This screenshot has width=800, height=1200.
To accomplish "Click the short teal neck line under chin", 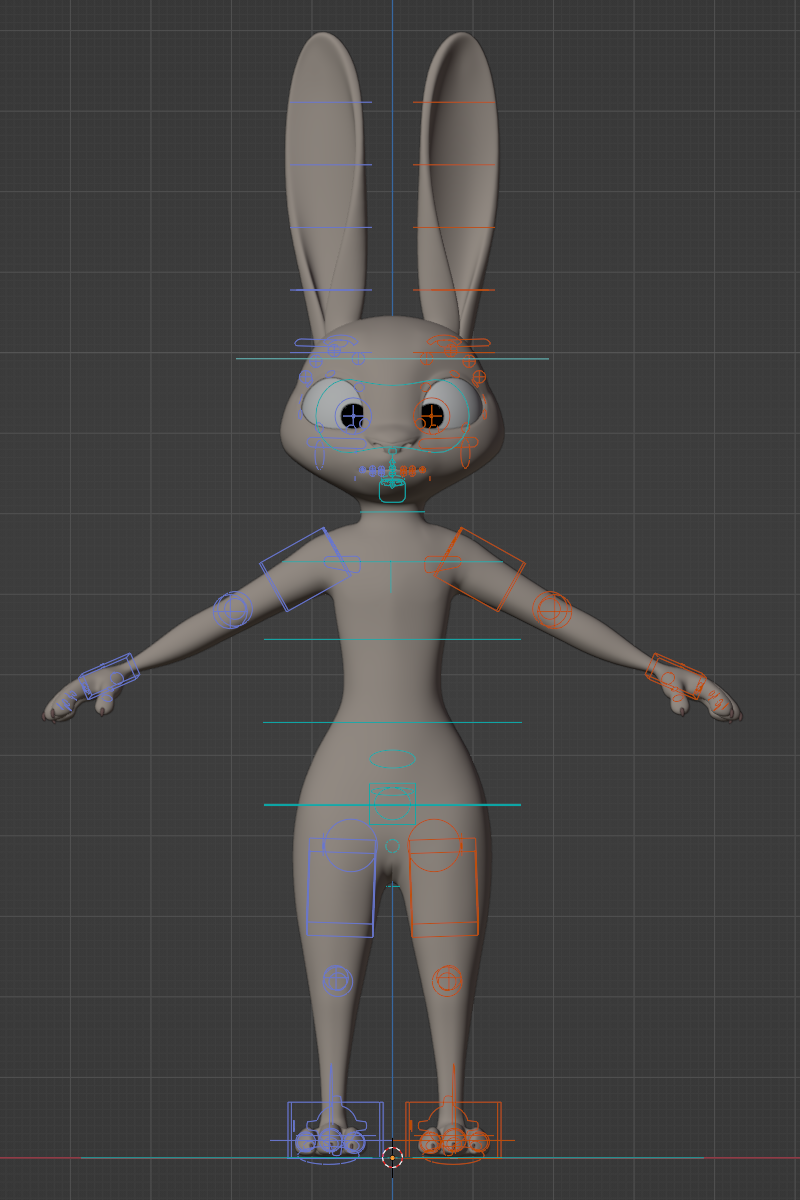I will tap(392, 512).
